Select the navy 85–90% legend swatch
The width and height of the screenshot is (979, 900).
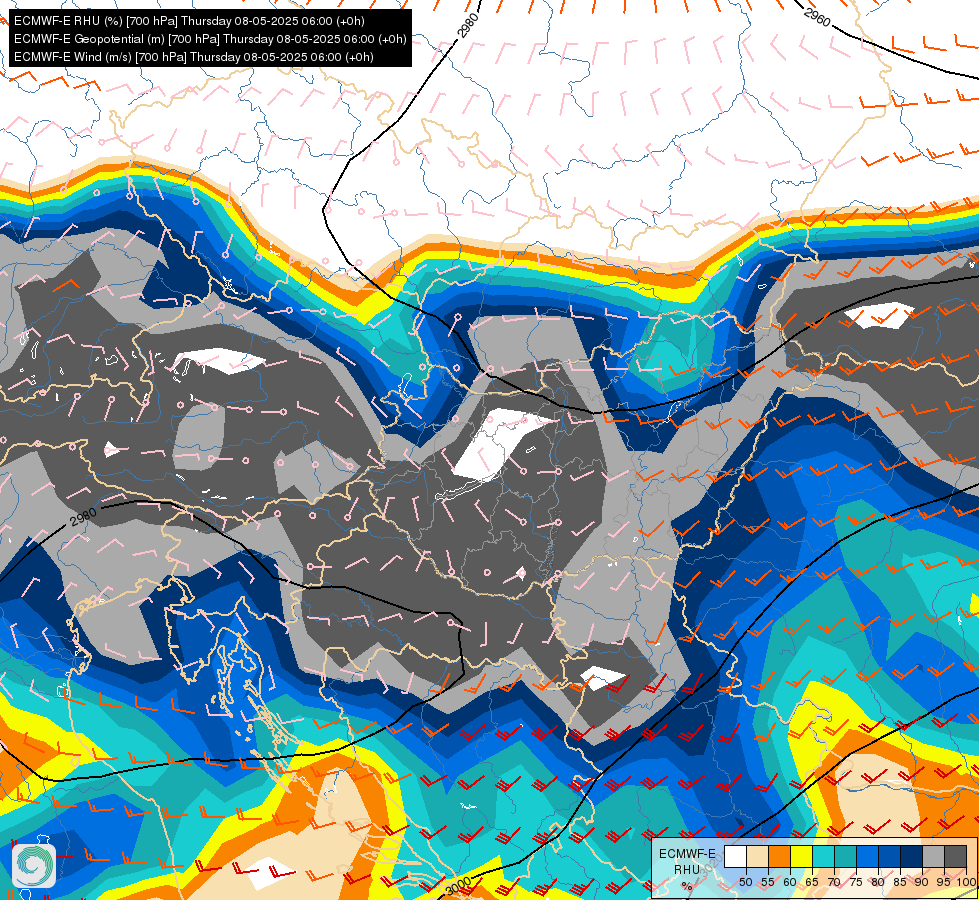tap(912, 857)
